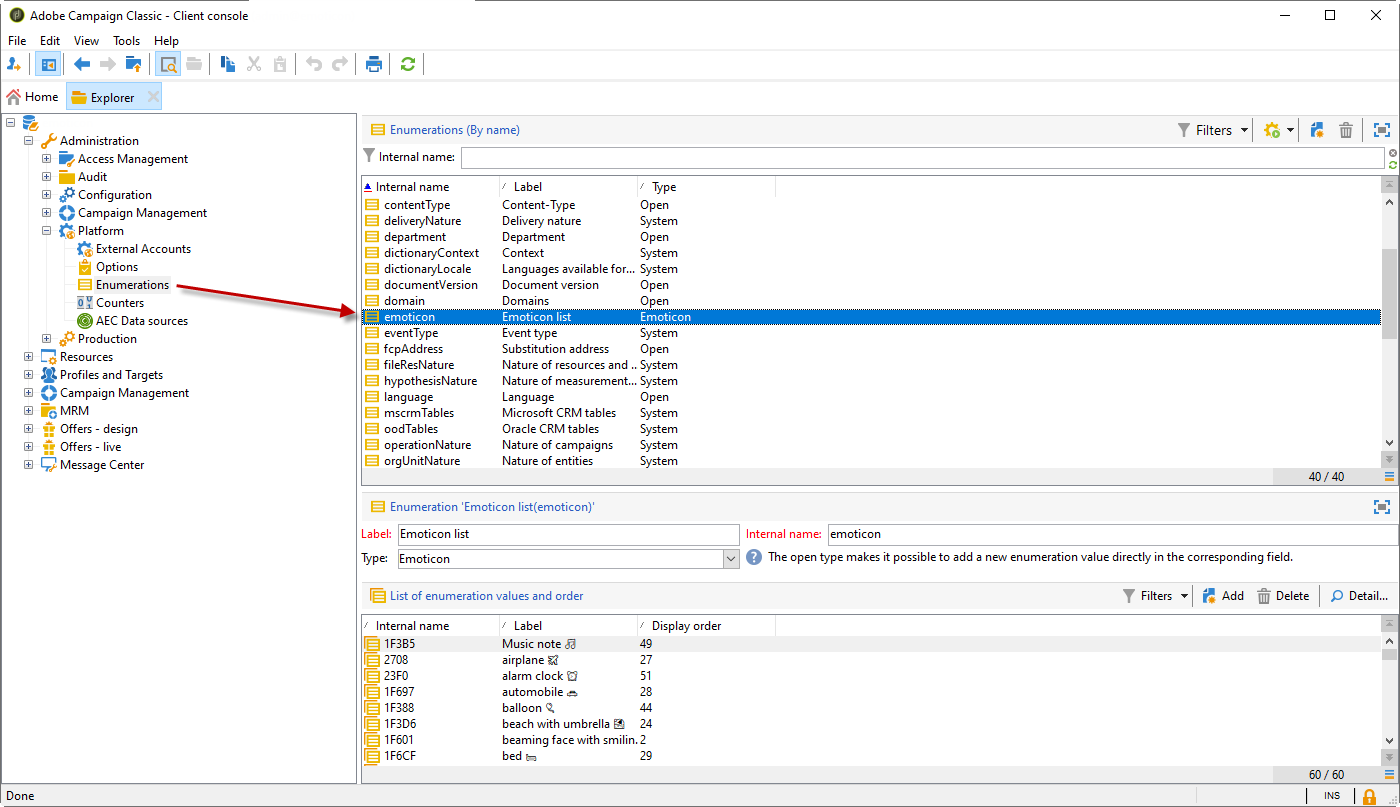Select the Message Center tree item

(102, 465)
